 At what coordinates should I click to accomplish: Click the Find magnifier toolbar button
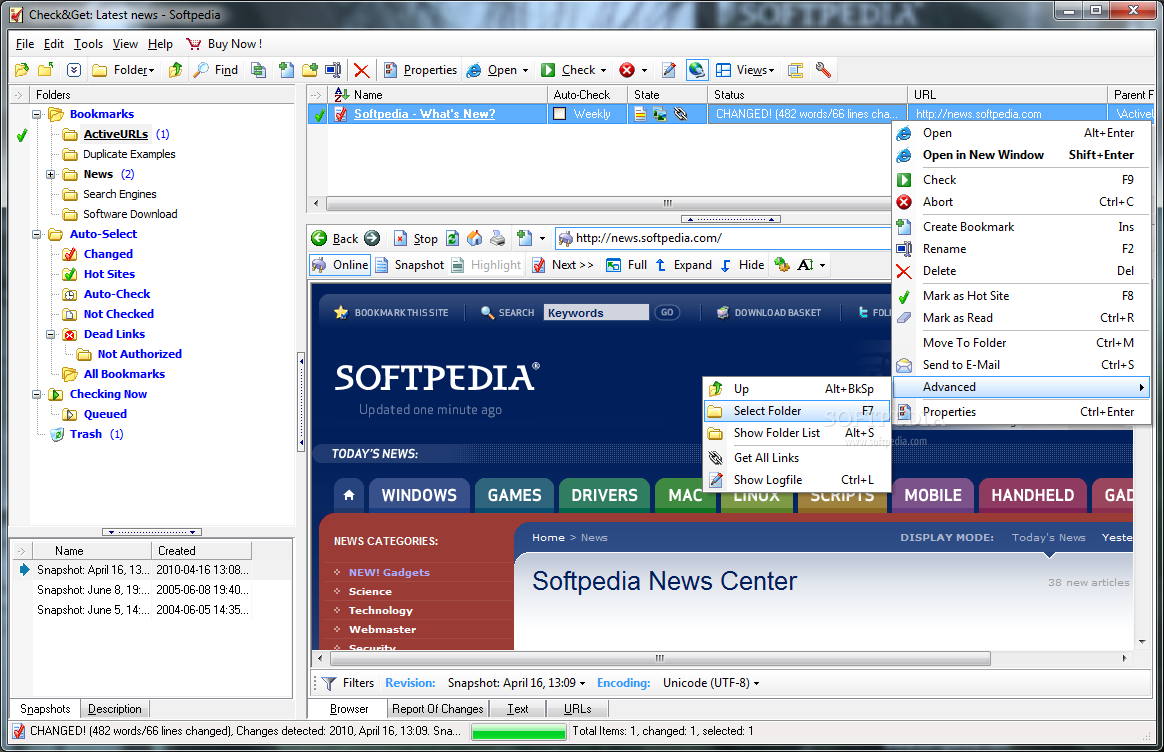tap(216, 70)
